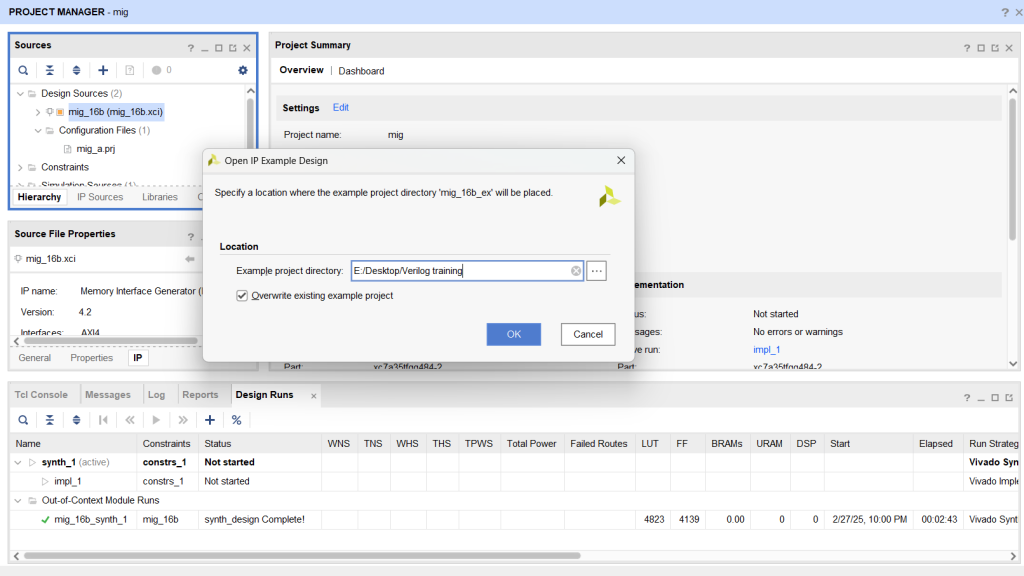Image resolution: width=1024 pixels, height=576 pixels.
Task: Expand the mig_16b IP node
Action: point(38,112)
